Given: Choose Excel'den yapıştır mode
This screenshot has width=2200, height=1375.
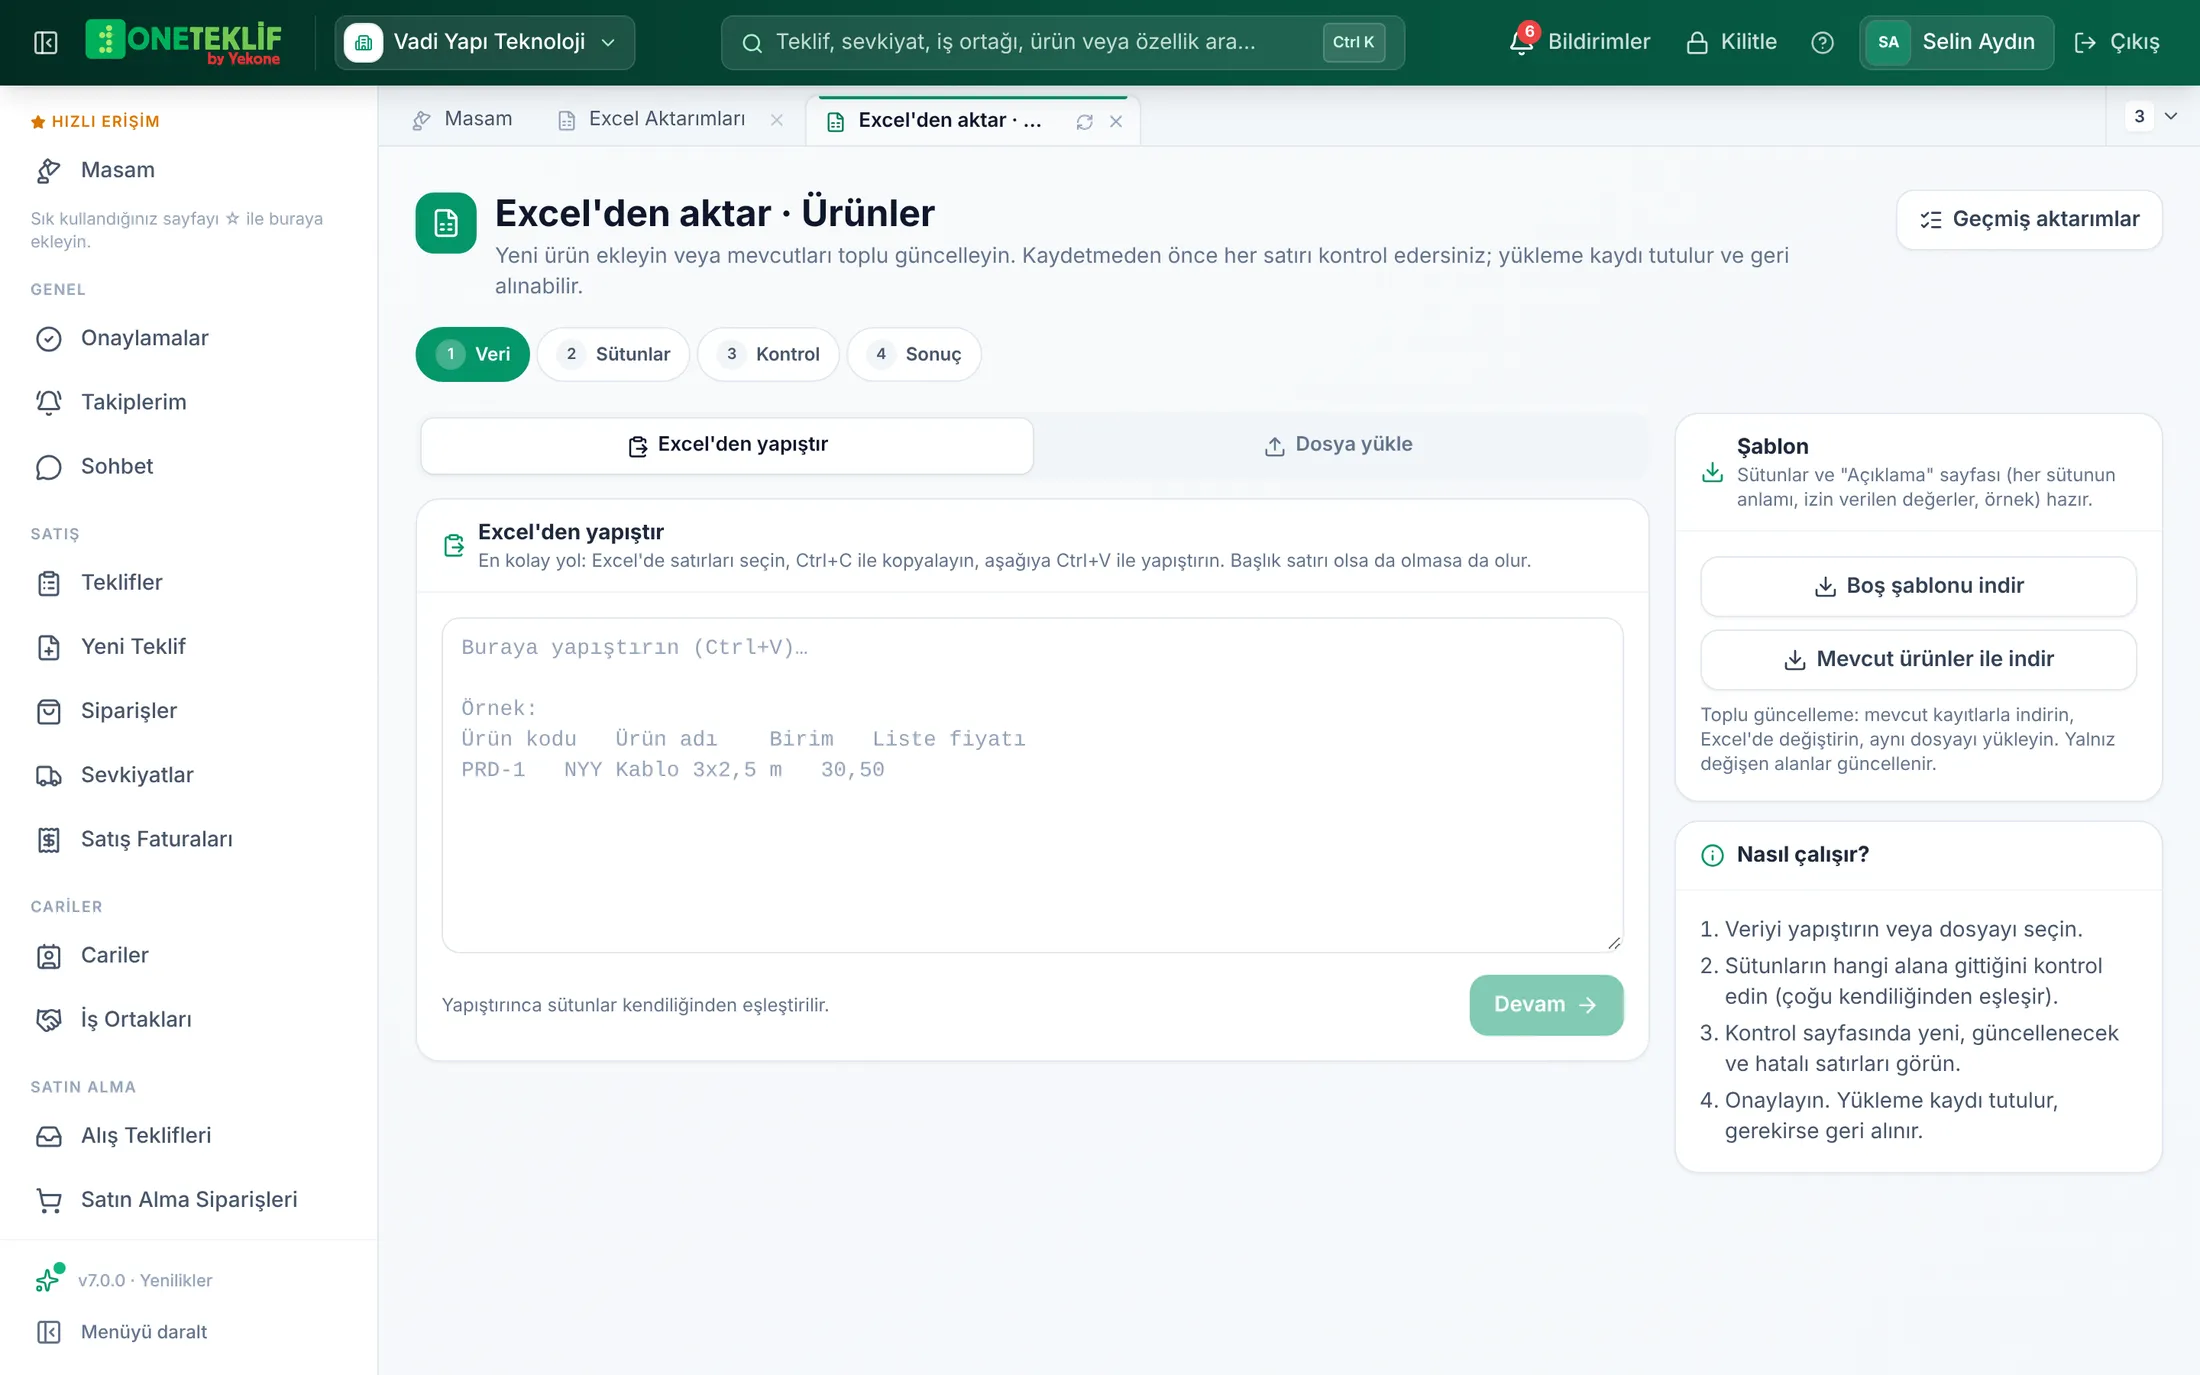Looking at the screenshot, I should 727,445.
